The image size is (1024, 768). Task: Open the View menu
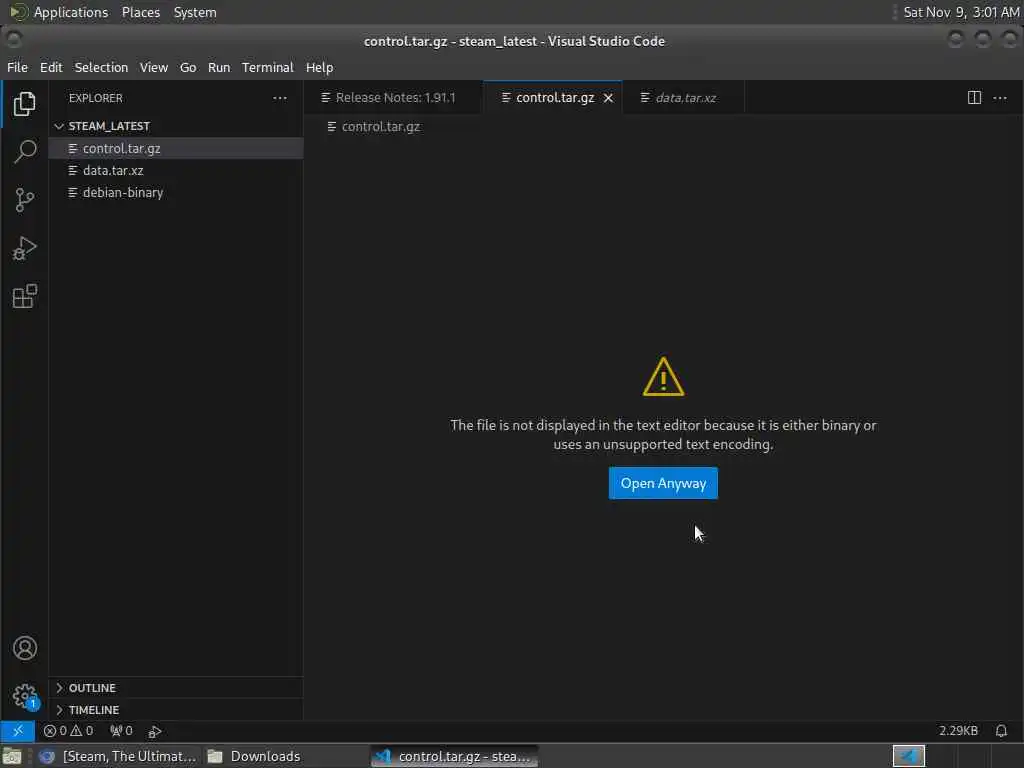[153, 67]
